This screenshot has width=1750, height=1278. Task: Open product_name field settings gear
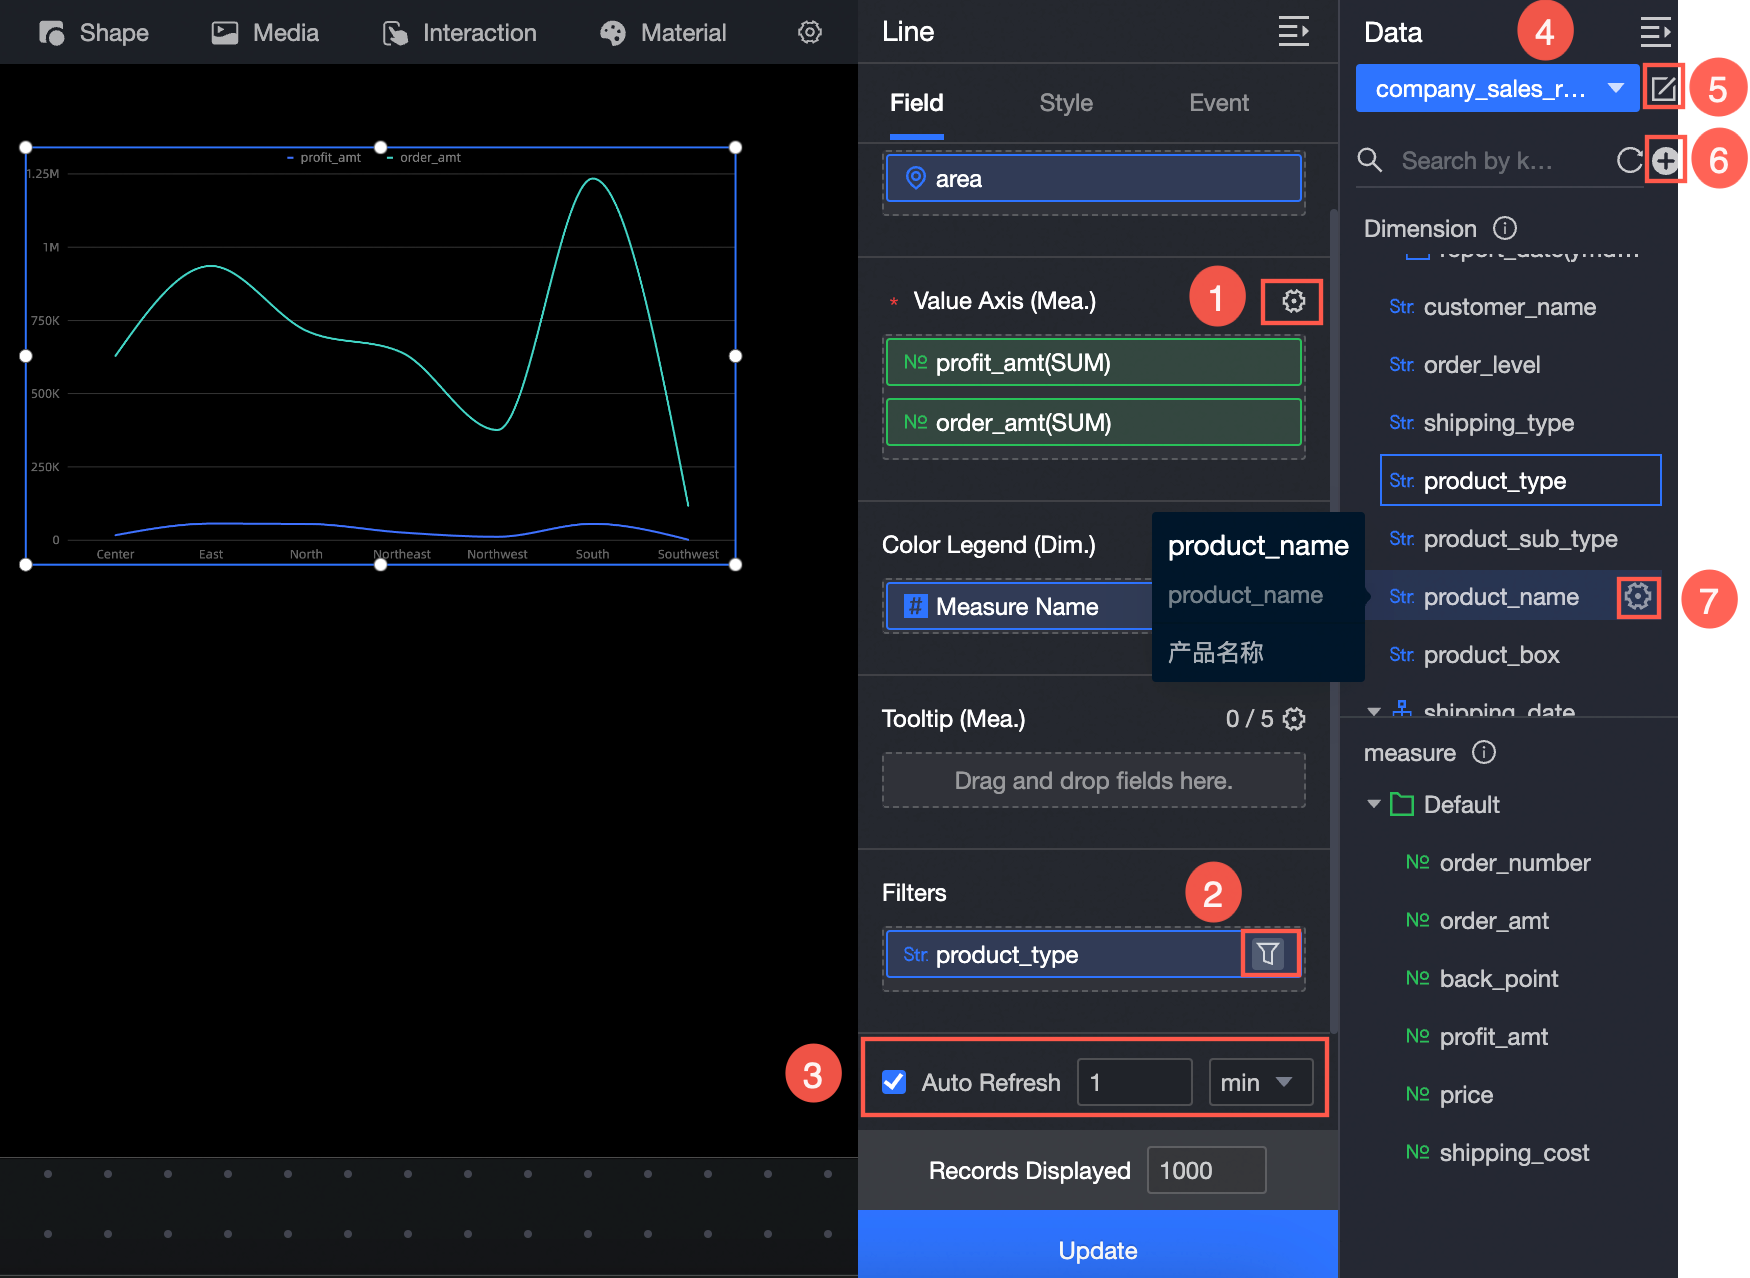coord(1637,597)
